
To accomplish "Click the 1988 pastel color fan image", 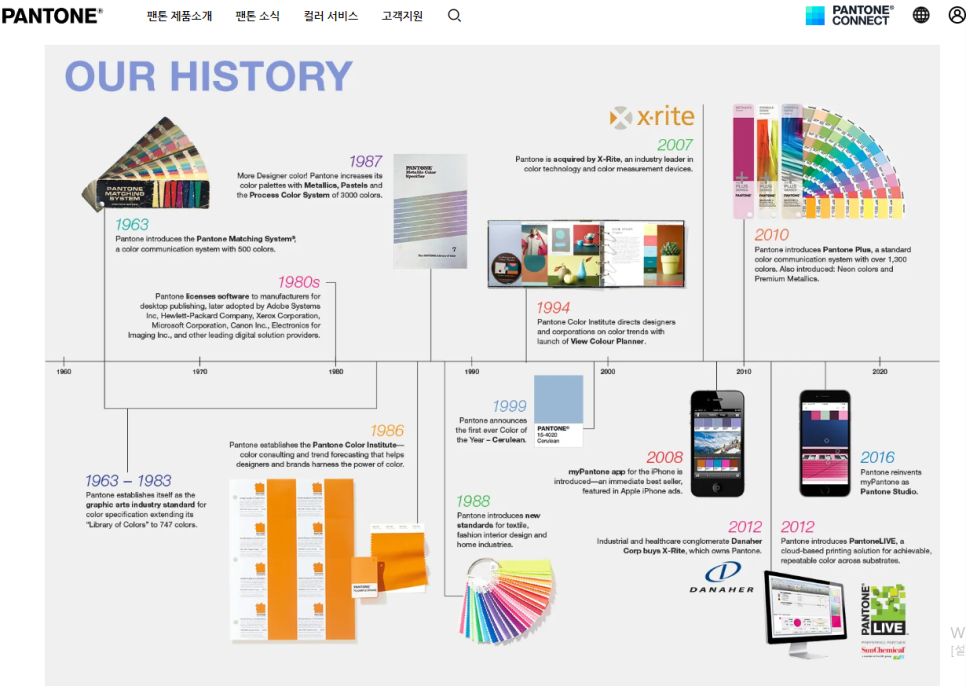I will pyautogui.click(x=506, y=601).
